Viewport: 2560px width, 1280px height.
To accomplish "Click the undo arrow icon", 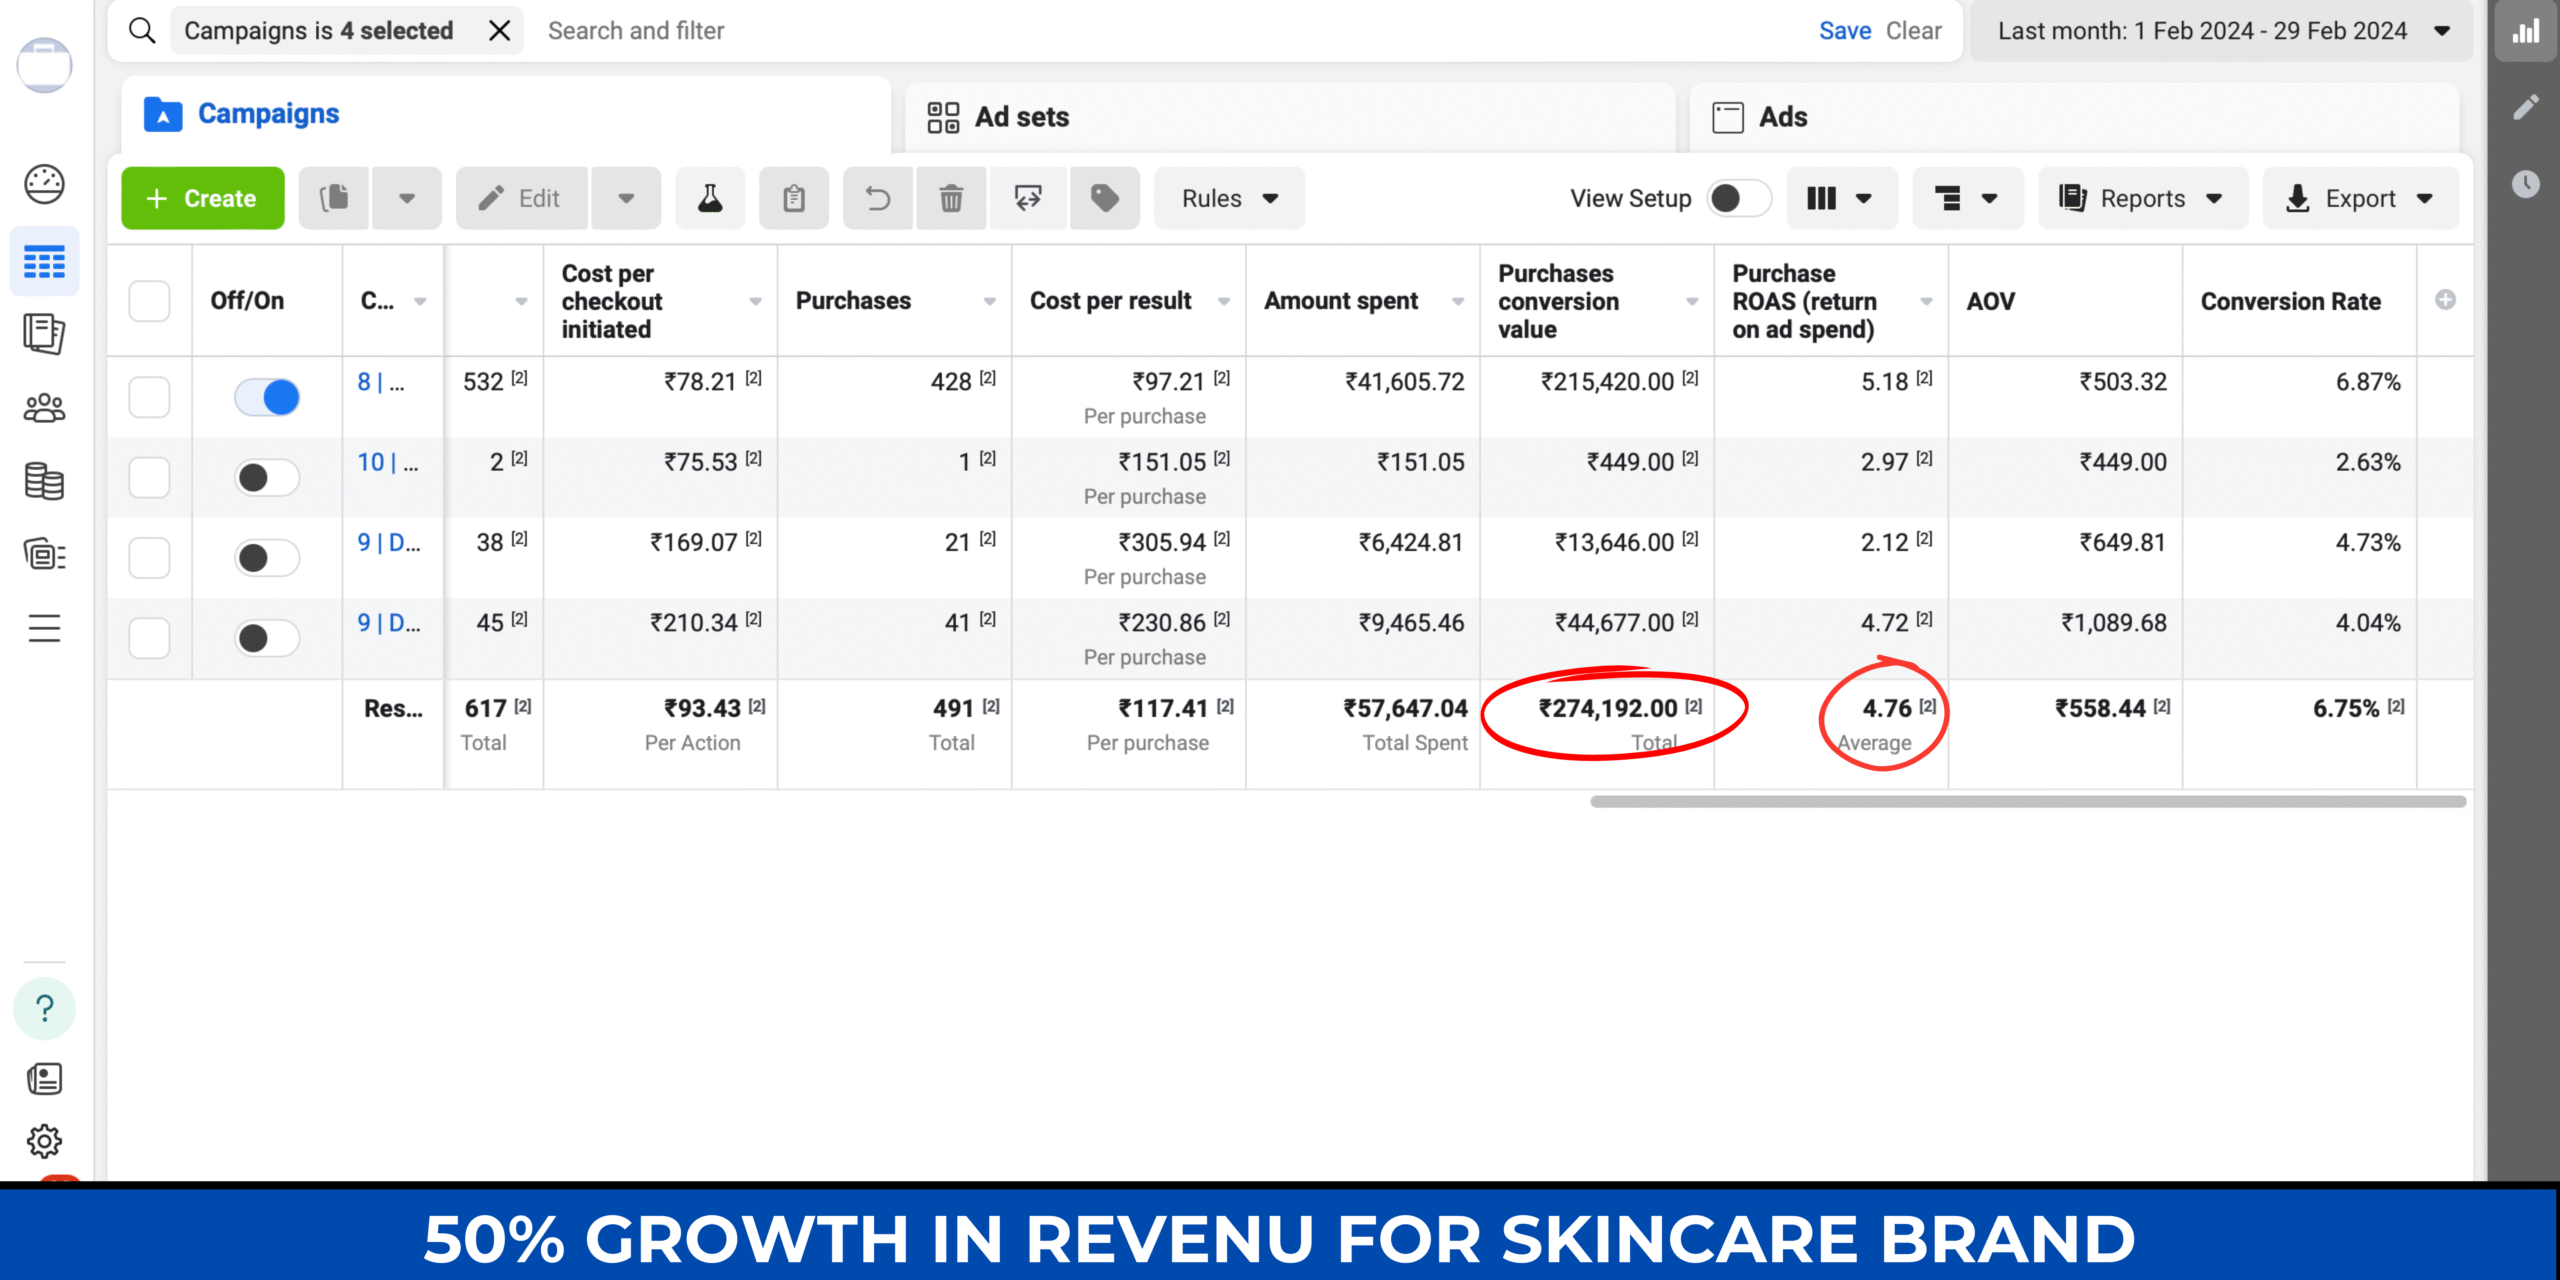I will 877,198.
